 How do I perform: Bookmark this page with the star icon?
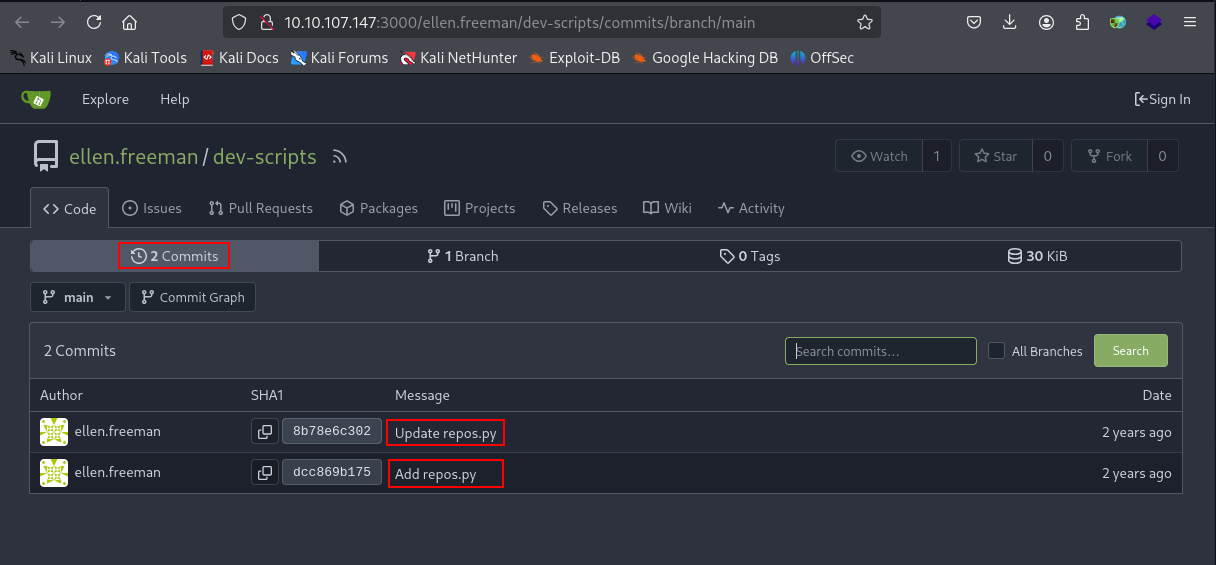(x=865, y=22)
